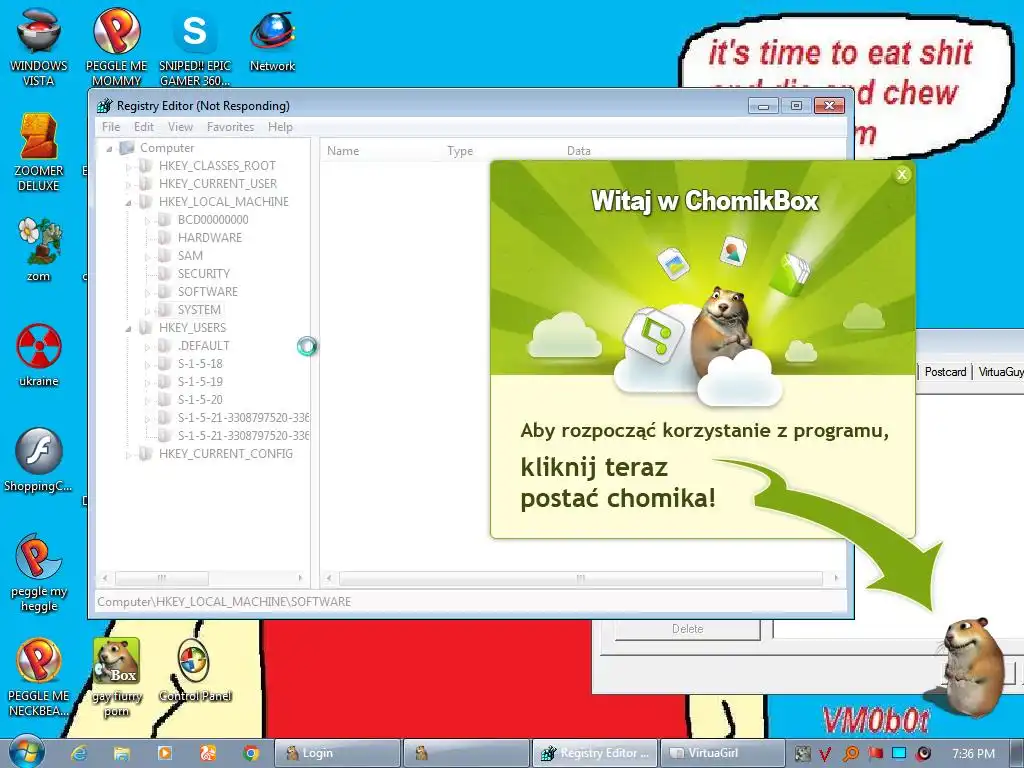Select the S-1-5-18 key

(x=200, y=364)
